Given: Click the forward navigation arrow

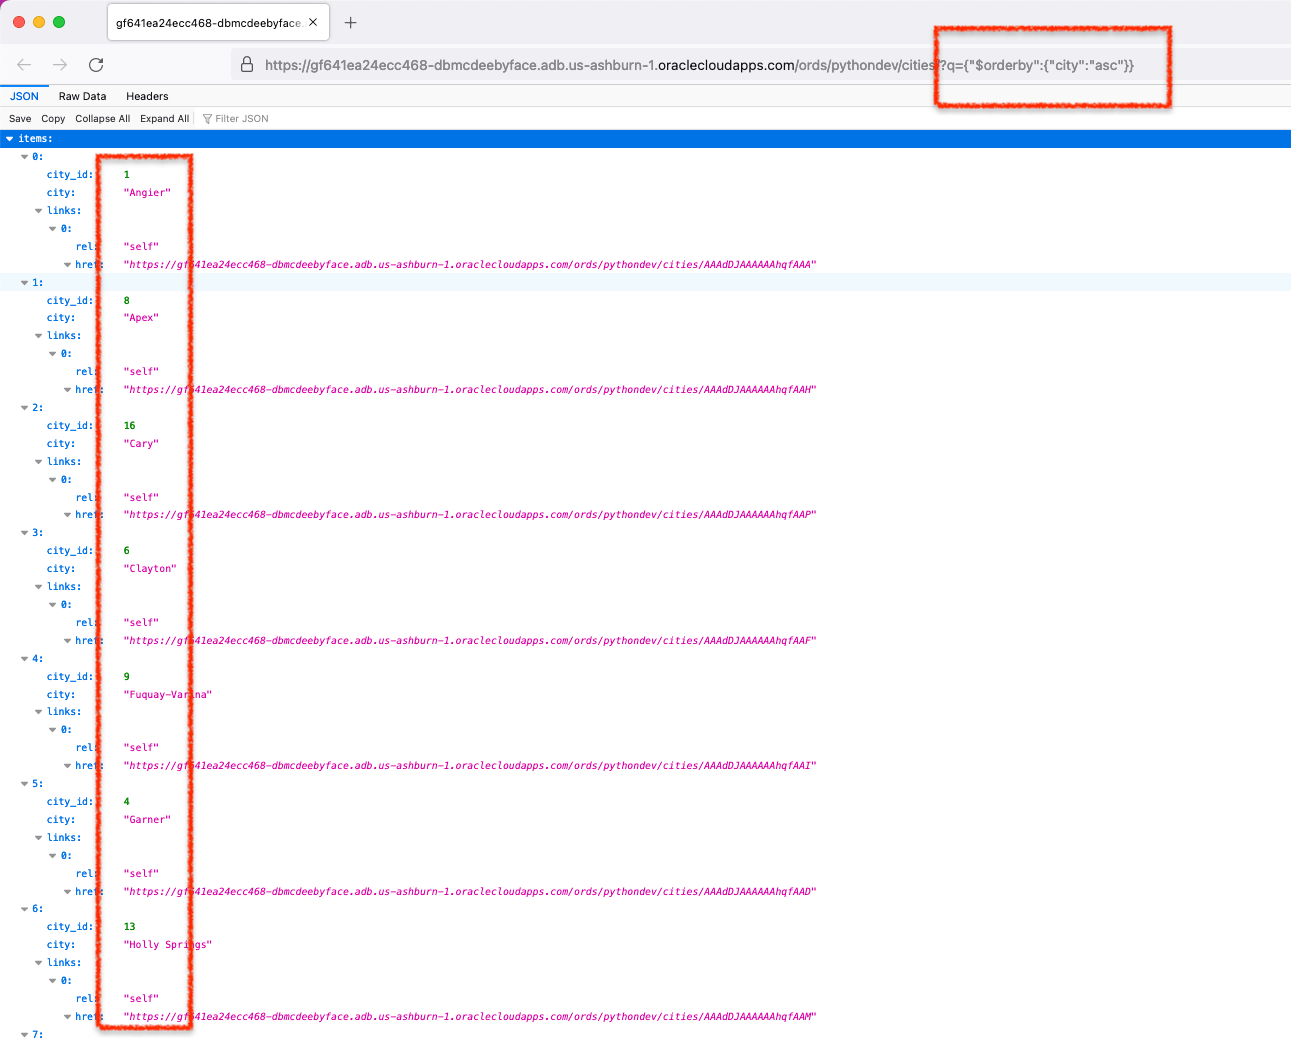Looking at the screenshot, I should (x=60, y=64).
